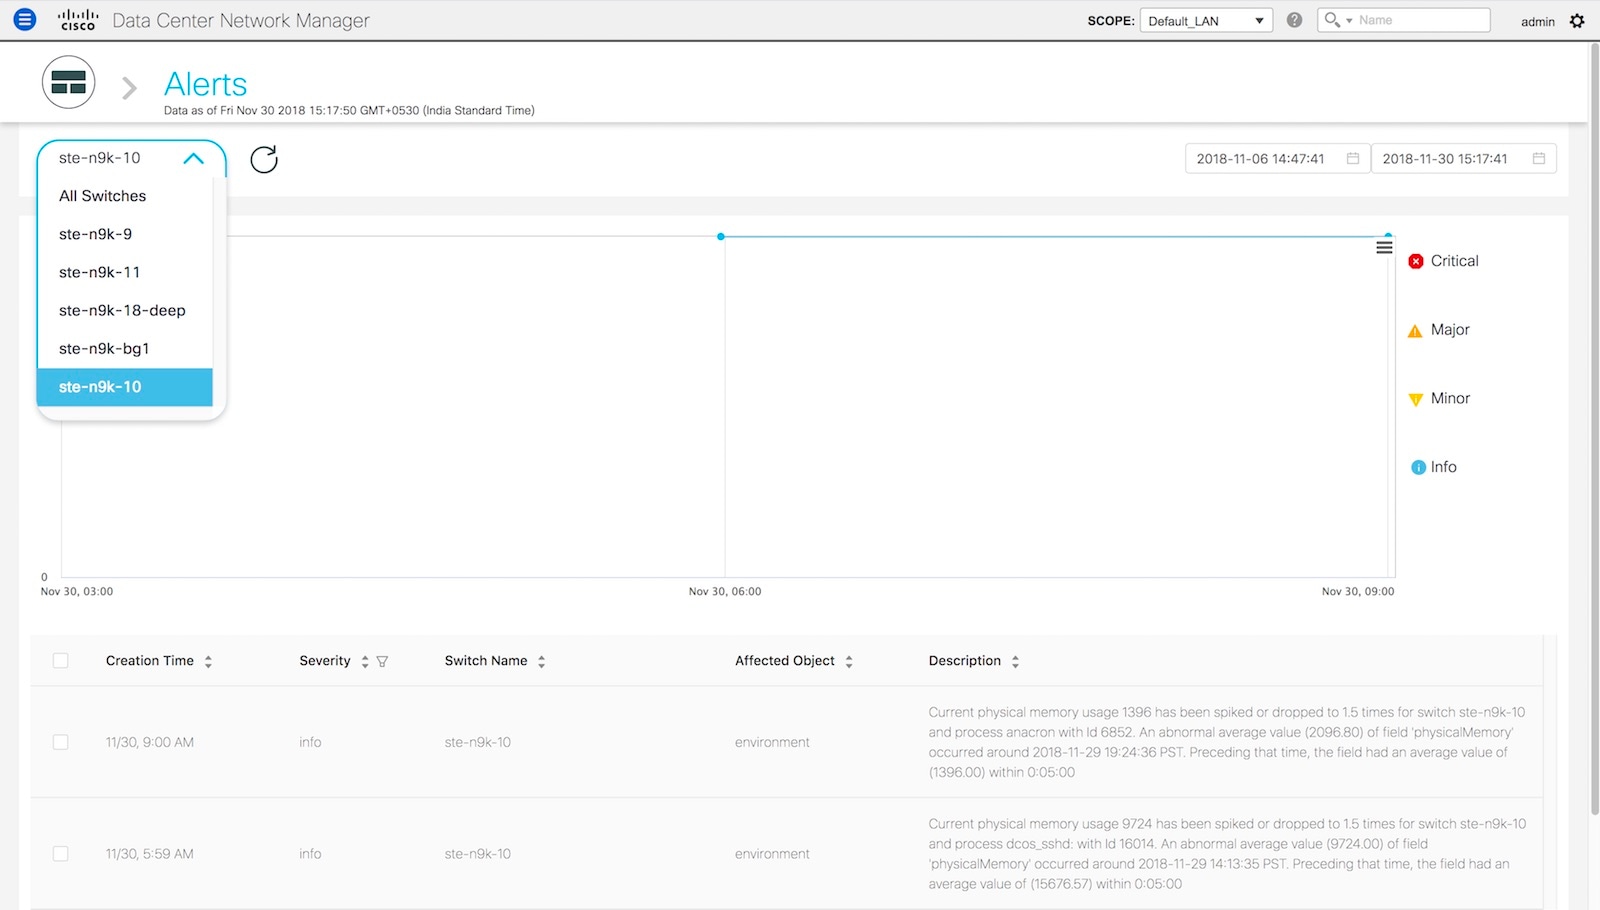Click the dcos_sshd process alert description
The width and height of the screenshot is (1600, 910).
pyautogui.click(x=1227, y=854)
